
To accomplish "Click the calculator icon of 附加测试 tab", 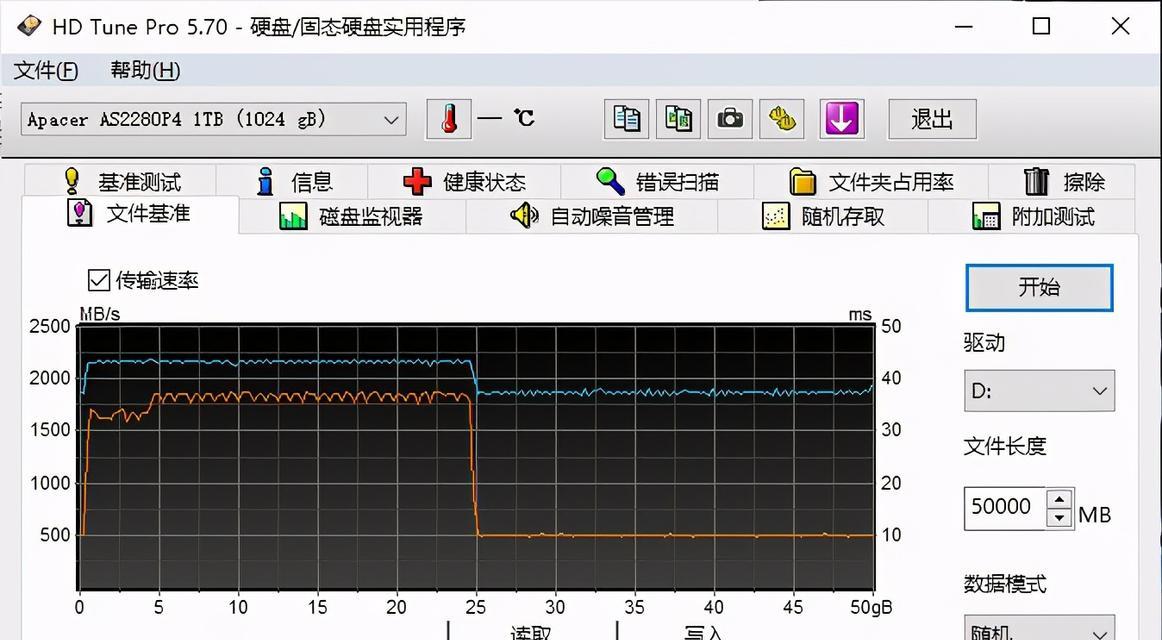I will click(986, 216).
